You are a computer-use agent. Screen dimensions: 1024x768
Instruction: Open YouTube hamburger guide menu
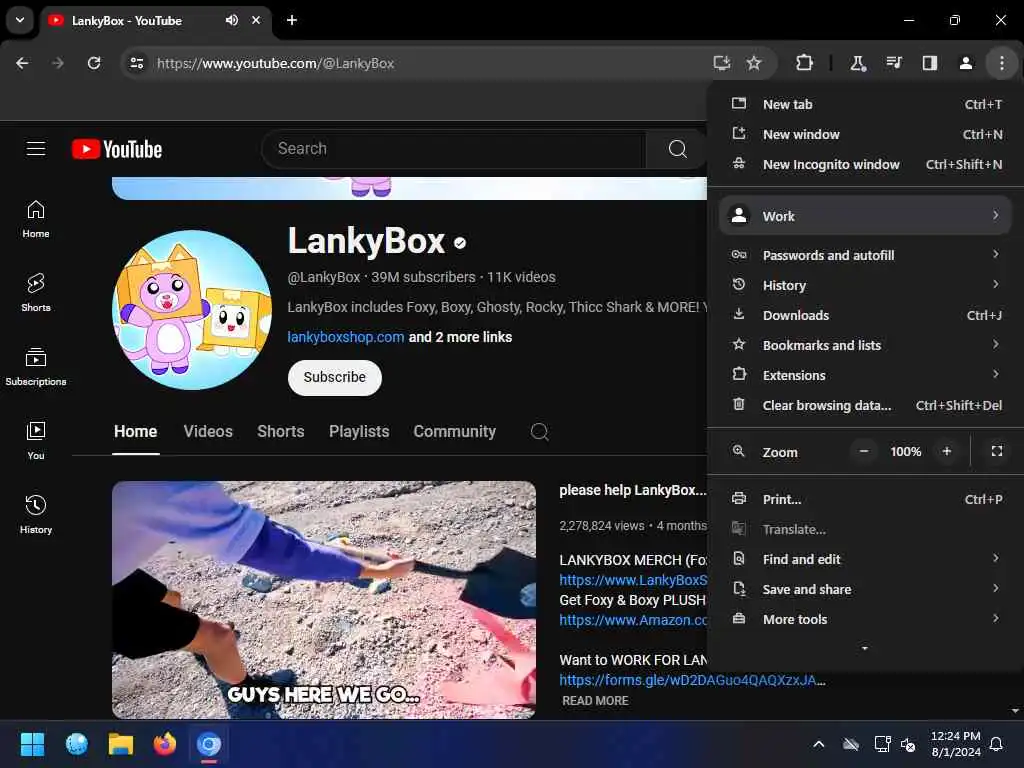click(36, 149)
